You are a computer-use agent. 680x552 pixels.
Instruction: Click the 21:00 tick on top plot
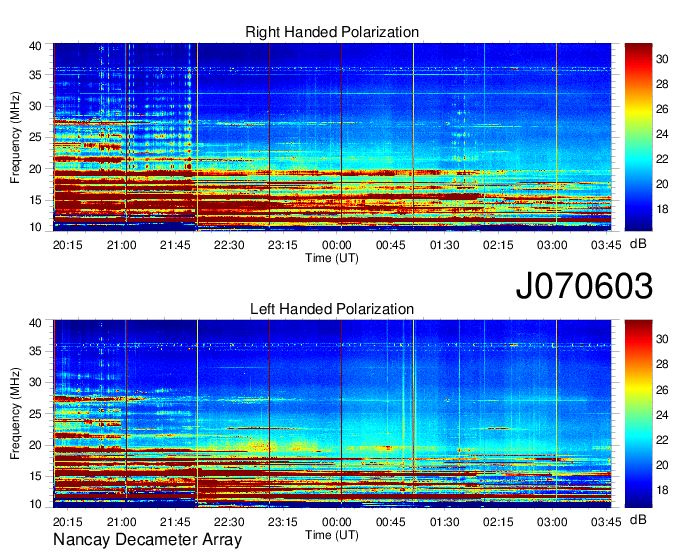121,245
